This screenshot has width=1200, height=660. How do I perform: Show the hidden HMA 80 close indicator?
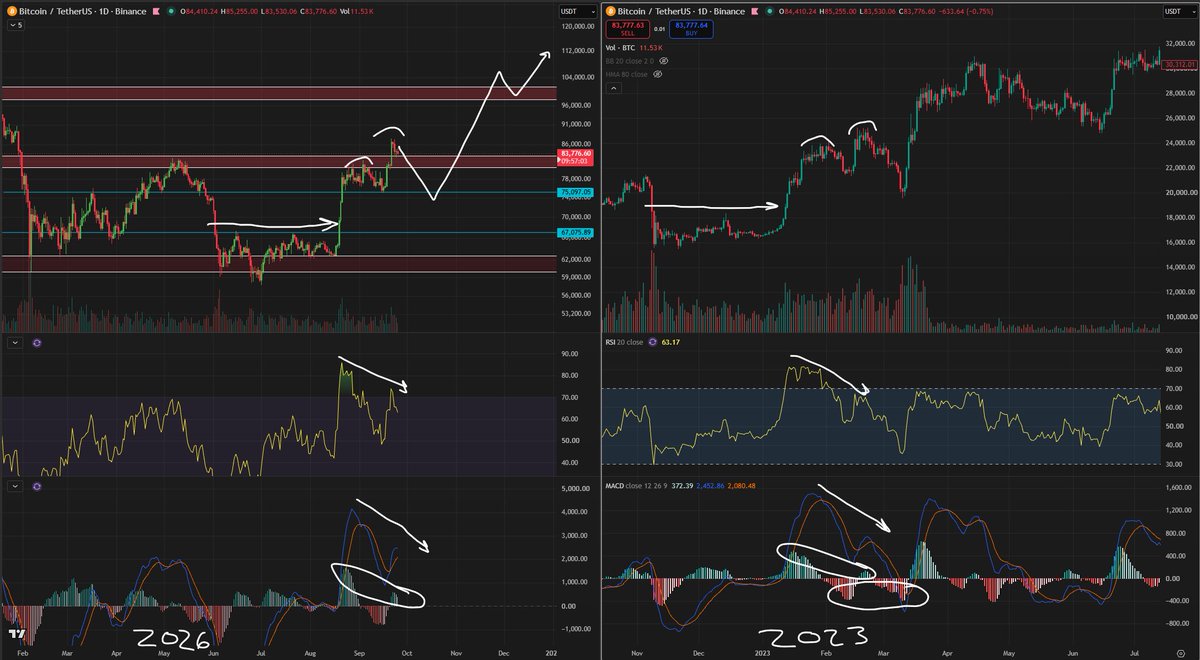[657, 74]
